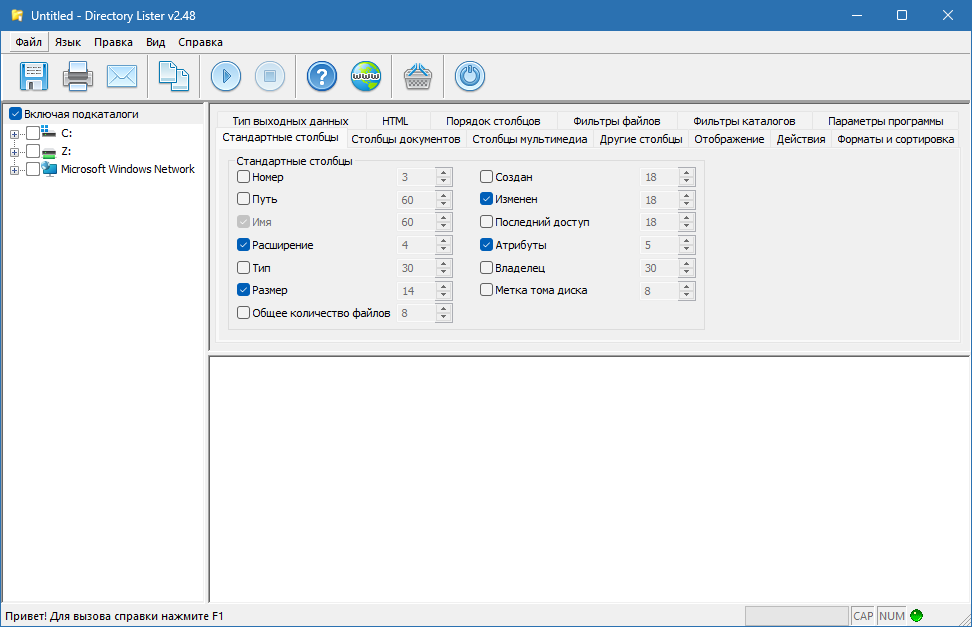Enable the Метка тома диска checkbox

coord(487,290)
